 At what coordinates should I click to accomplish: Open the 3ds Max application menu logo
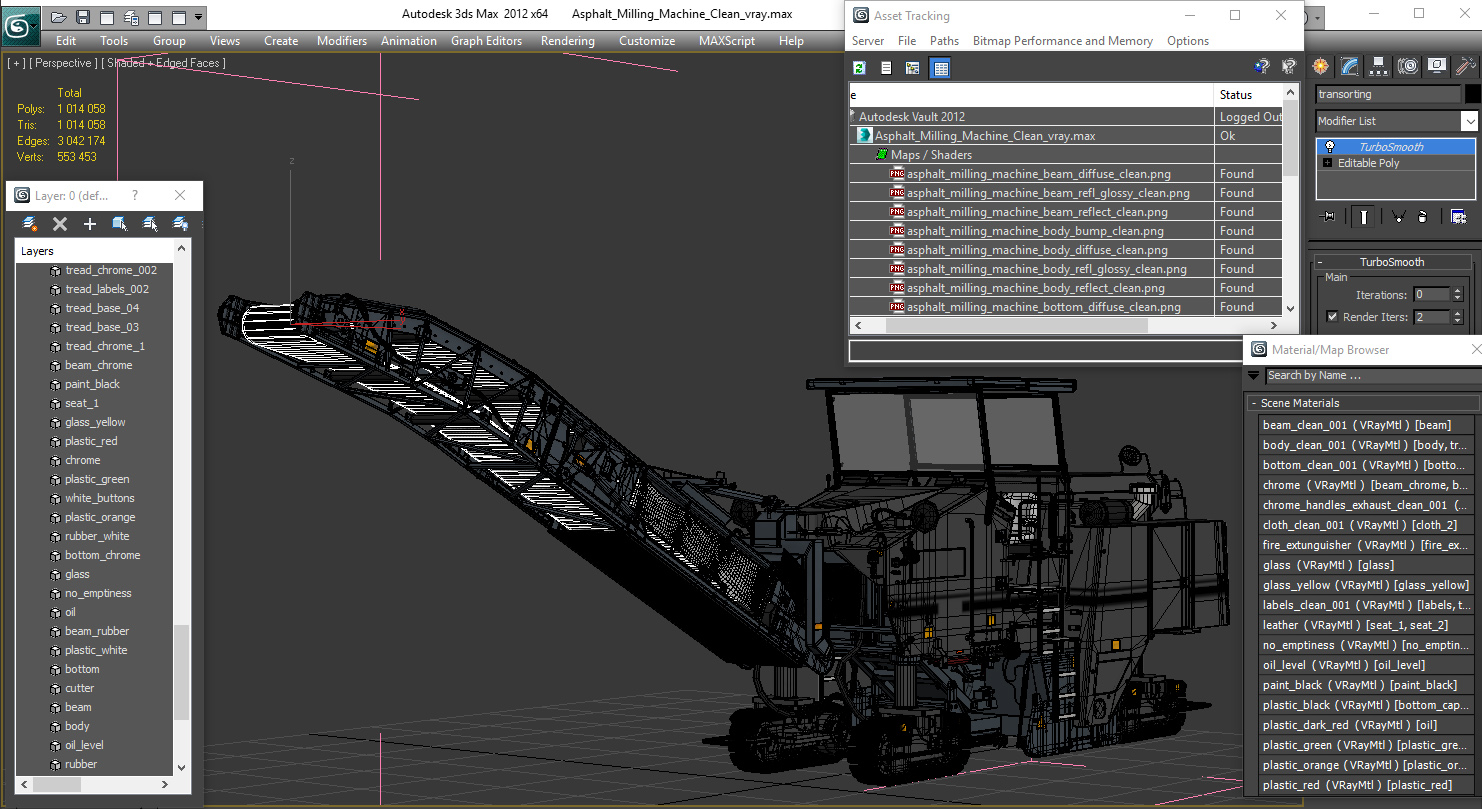tap(20, 25)
